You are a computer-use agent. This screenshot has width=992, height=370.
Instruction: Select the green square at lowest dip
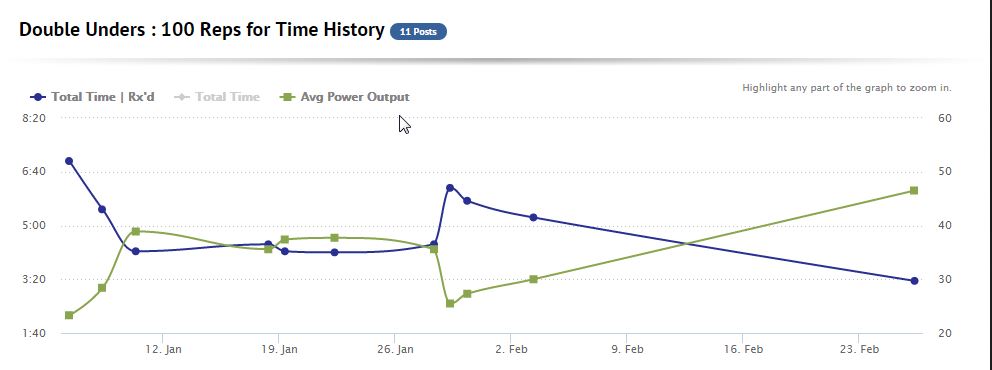450,304
